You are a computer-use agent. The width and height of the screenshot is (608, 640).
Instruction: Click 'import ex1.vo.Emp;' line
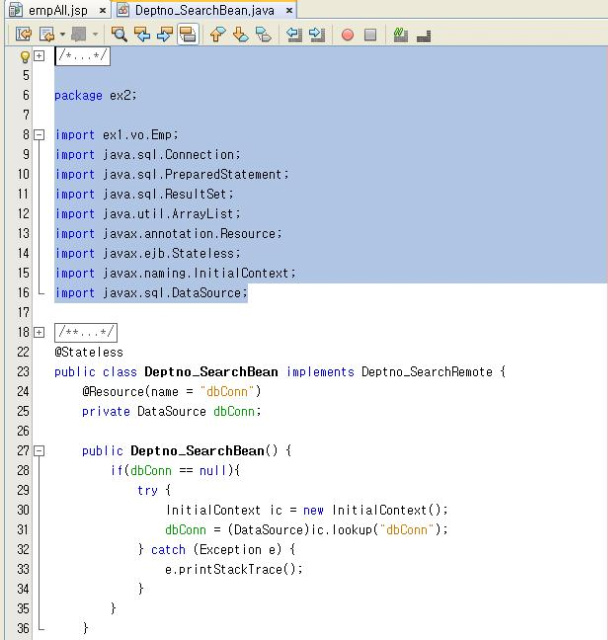coord(117,135)
